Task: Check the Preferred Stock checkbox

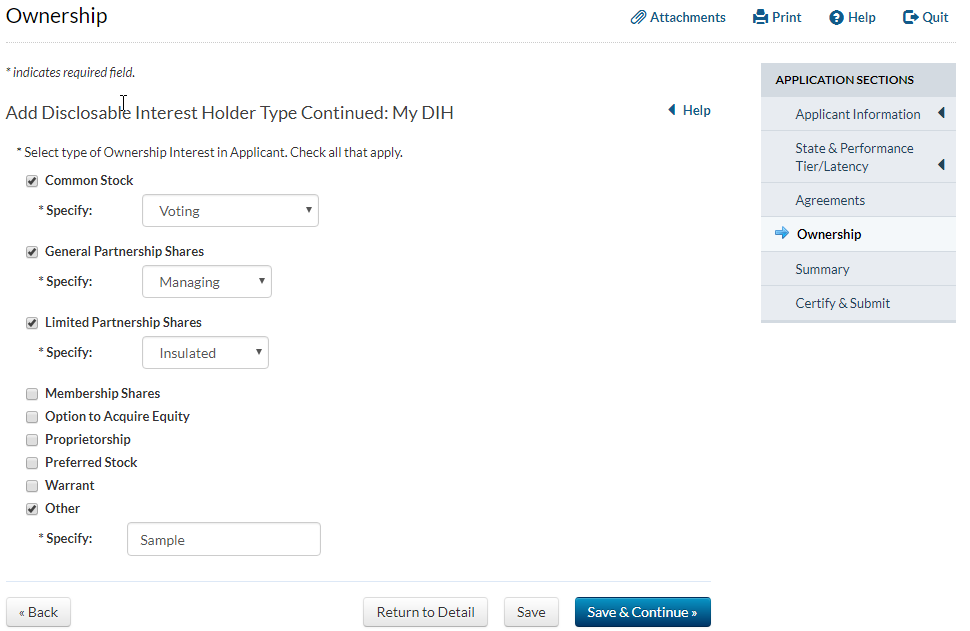Action: pyautogui.click(x=32, y=463)
